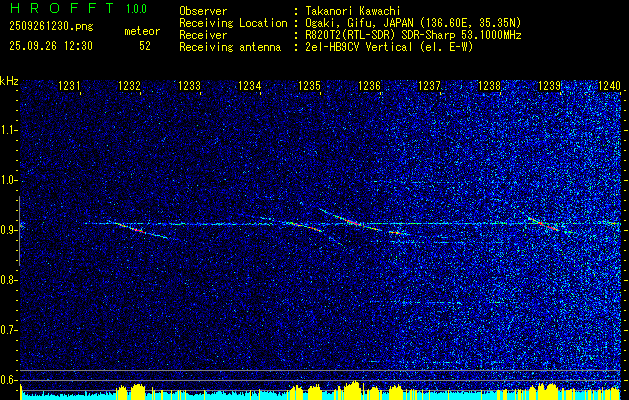Click the 1234 time marker

point(250,86)
